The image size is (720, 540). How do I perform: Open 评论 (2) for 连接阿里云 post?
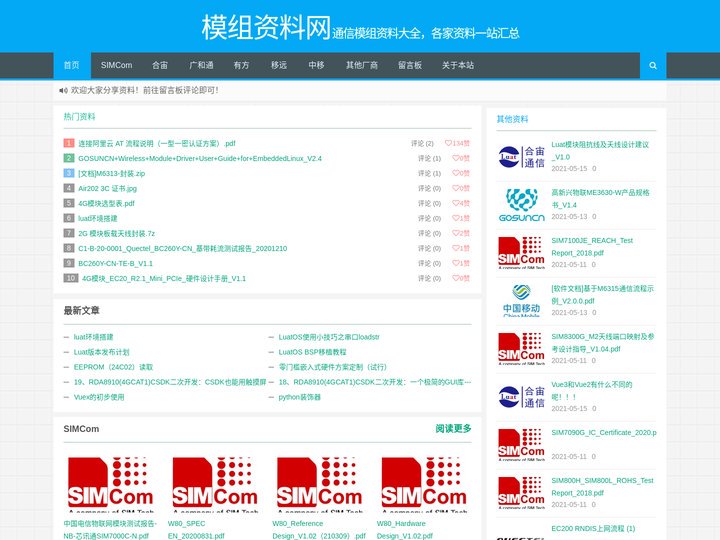422,143
